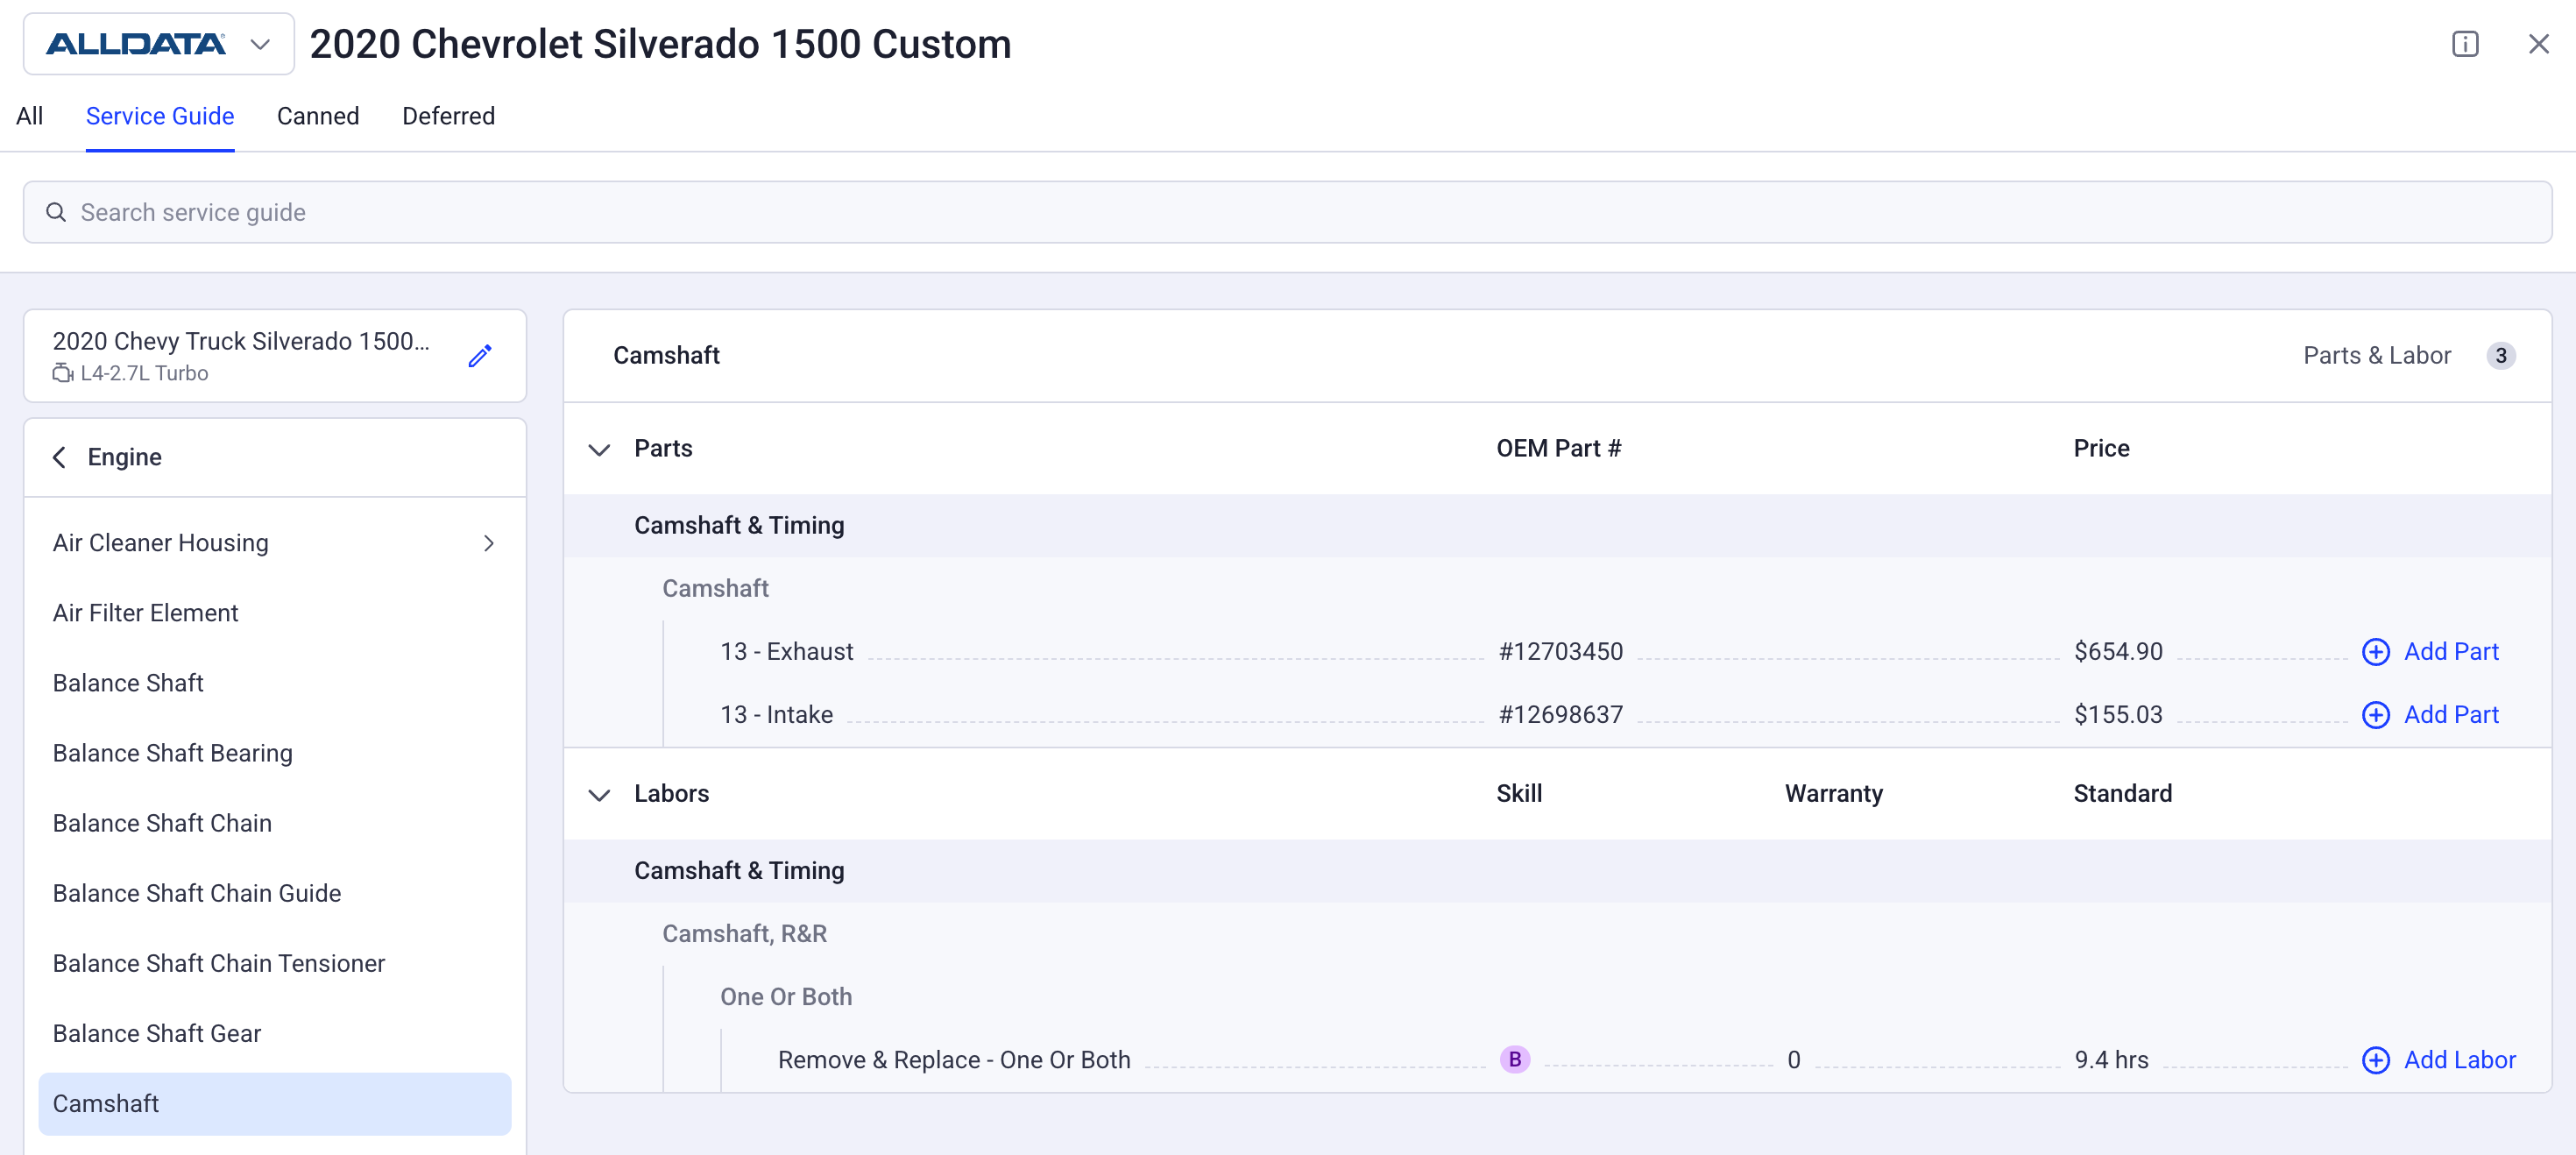Click the 2020 Chevy Truck Silverado vehicle name
Image resolution: width=2576 pixels, height=1155 pixels.
[x=241, y=341]
